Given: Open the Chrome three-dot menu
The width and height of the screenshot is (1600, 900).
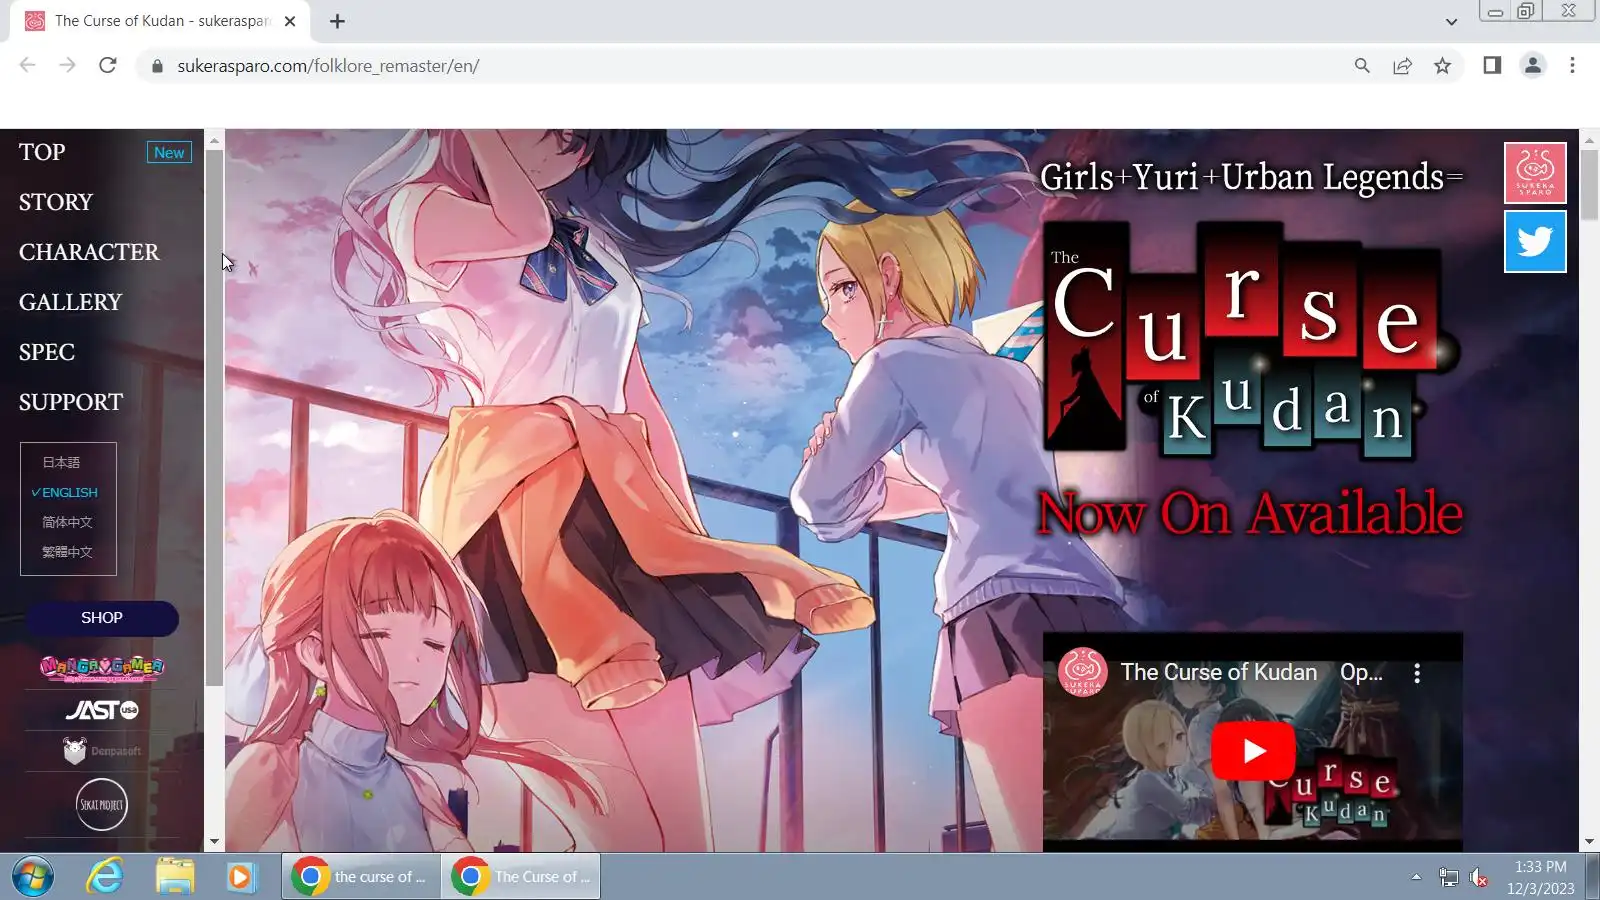Looking at the screenshot, I should click(1572, 65).
